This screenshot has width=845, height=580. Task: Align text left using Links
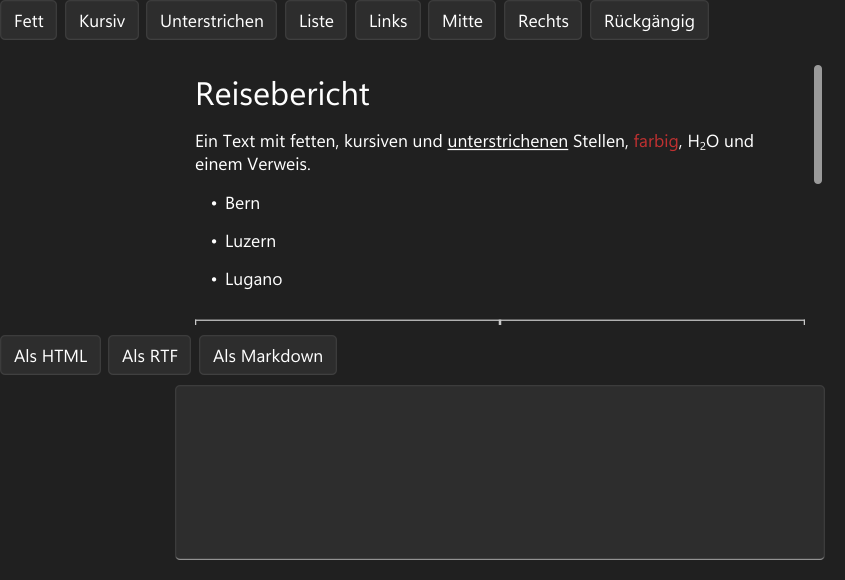[x=388, y=20]
